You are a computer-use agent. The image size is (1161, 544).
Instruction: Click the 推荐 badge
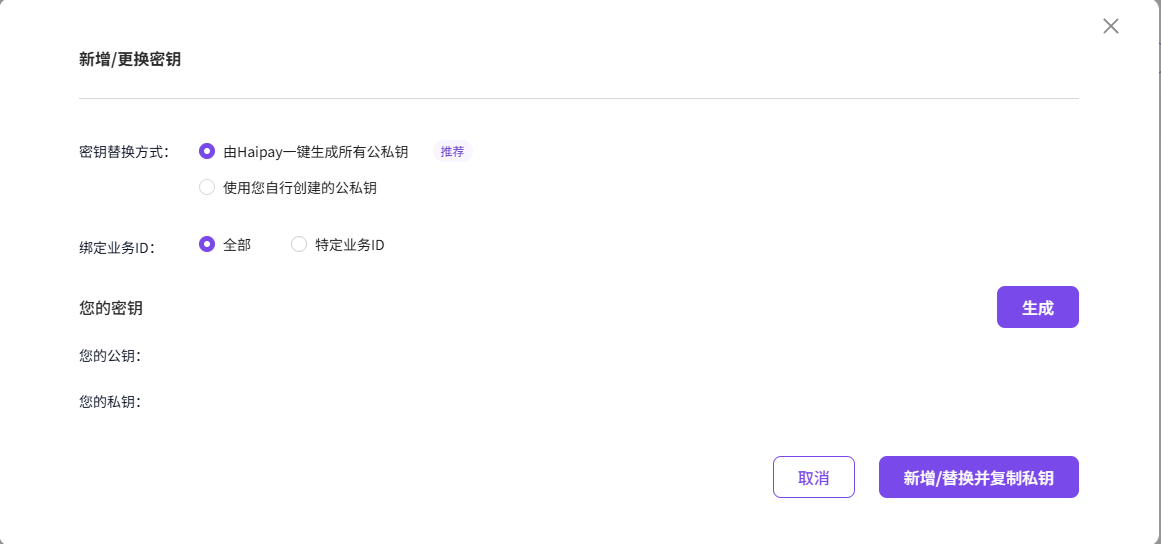[x=452, y=152]
